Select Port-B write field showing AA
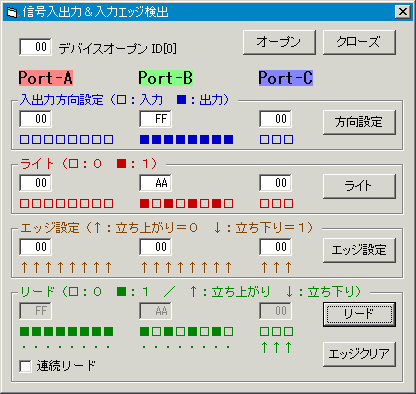This screenshot has width=416, height=394. tap(155, 183)
